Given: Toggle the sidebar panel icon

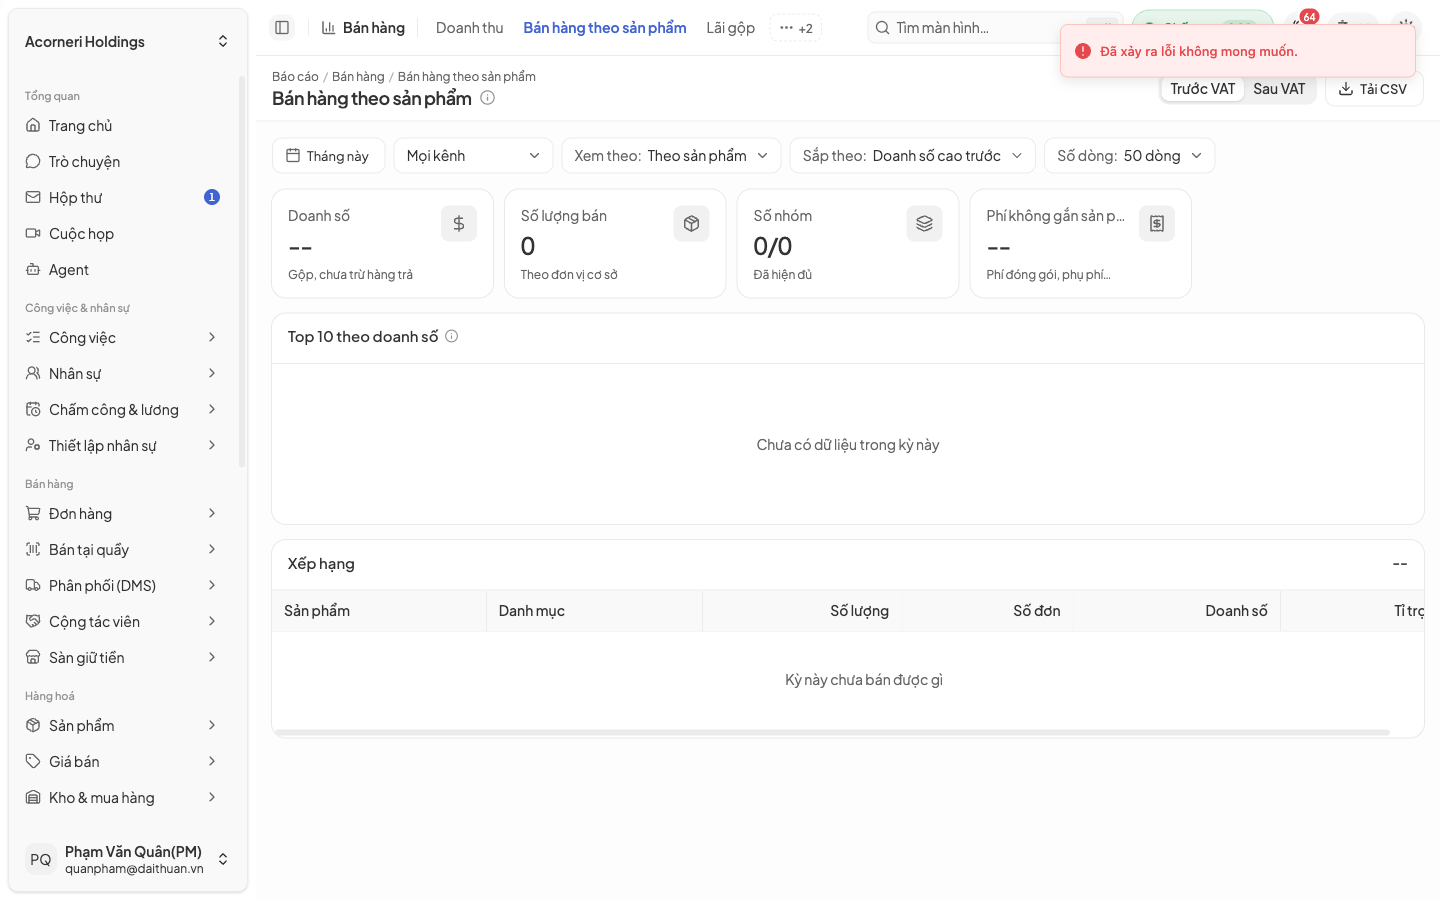Looking at the screenshot, I should point(282,28).
